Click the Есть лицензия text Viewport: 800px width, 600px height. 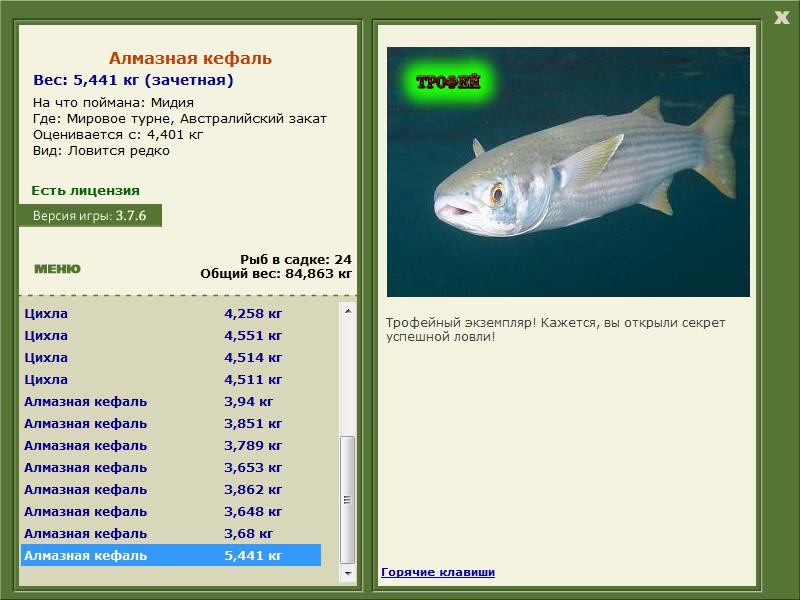coord(85,190)
